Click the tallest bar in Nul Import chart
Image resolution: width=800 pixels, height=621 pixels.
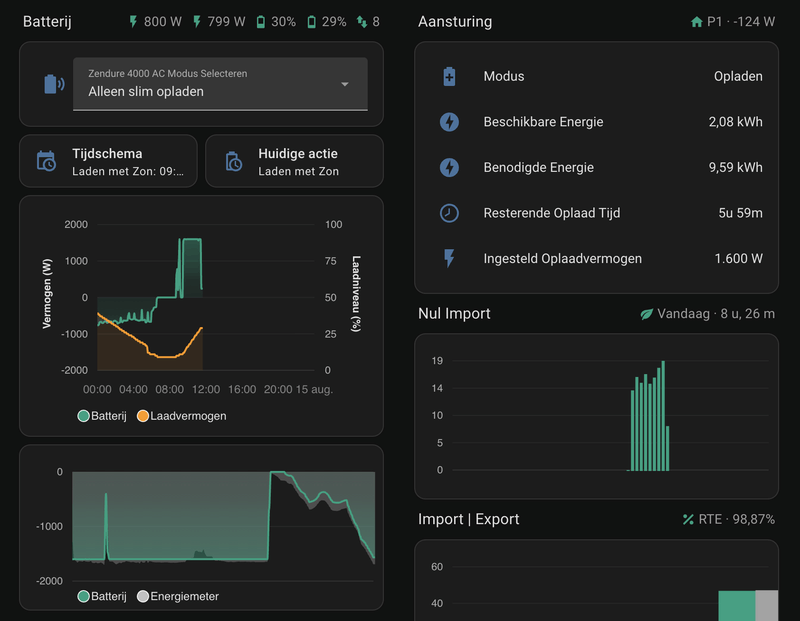(663, 416)
